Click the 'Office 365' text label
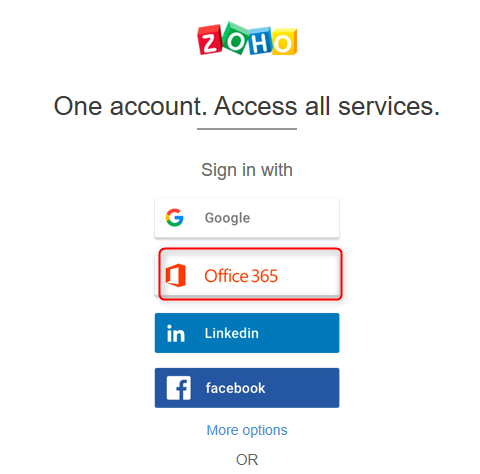 click(x=241, y=276)
